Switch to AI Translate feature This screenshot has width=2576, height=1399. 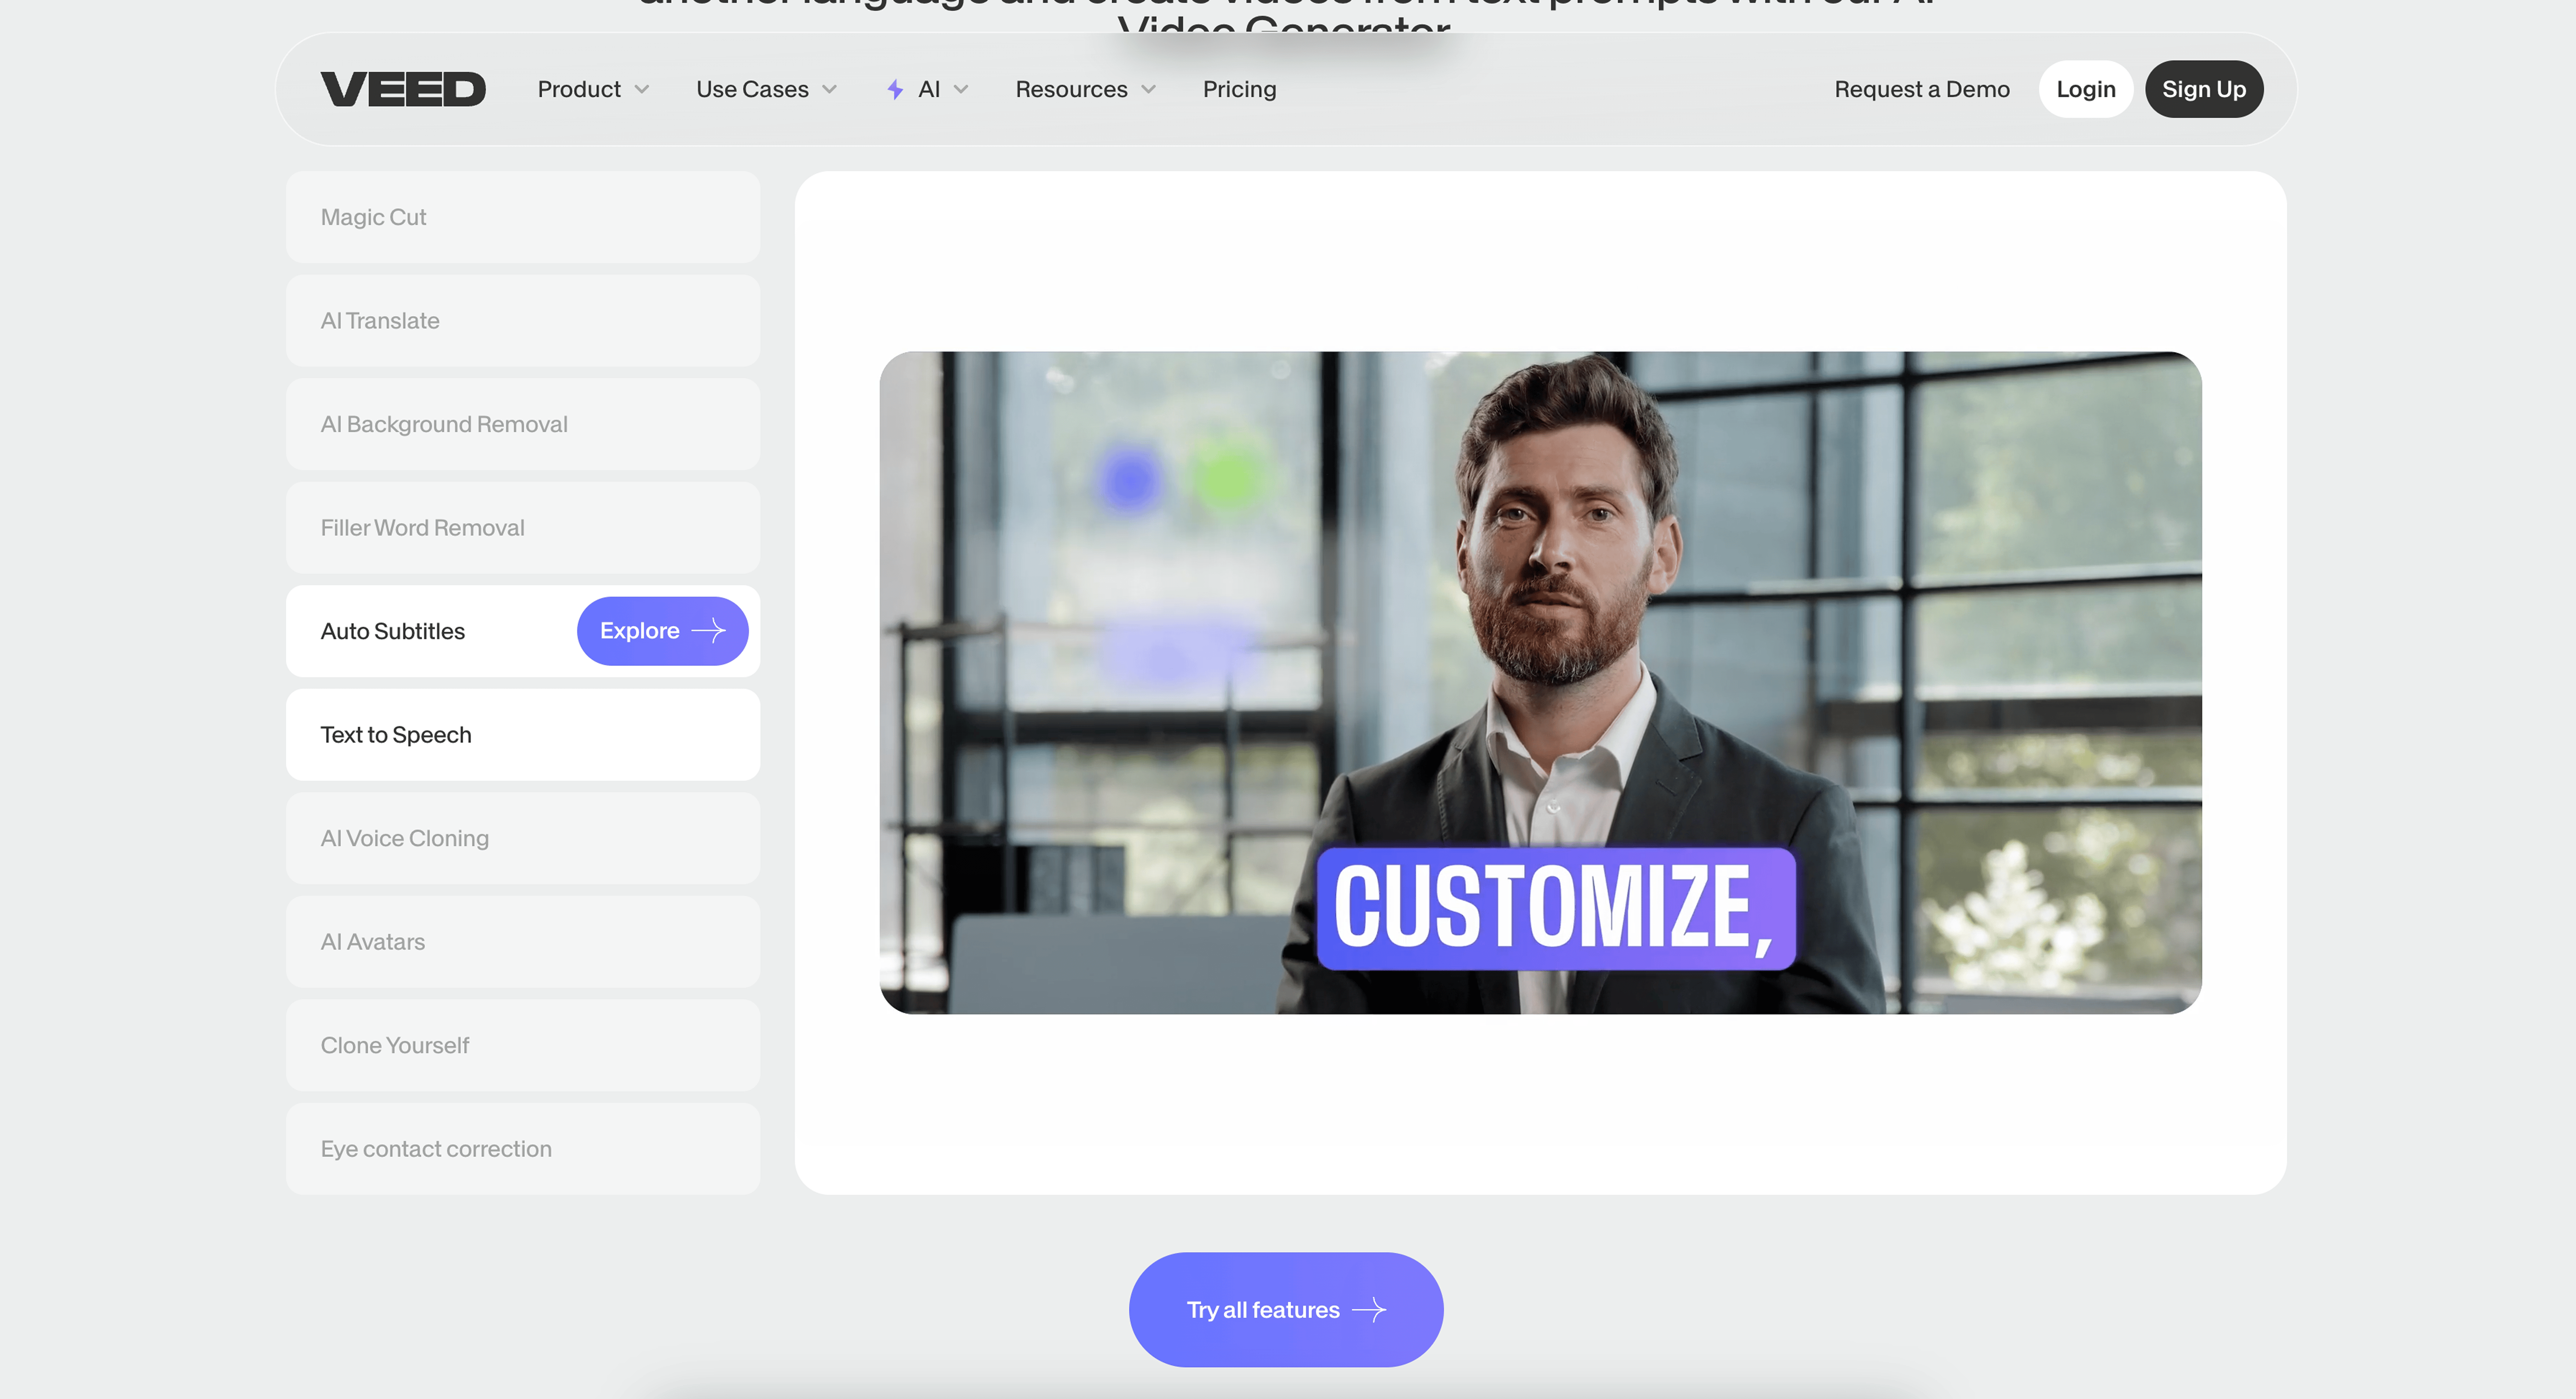pyautogui.click(x=522, y=320)
